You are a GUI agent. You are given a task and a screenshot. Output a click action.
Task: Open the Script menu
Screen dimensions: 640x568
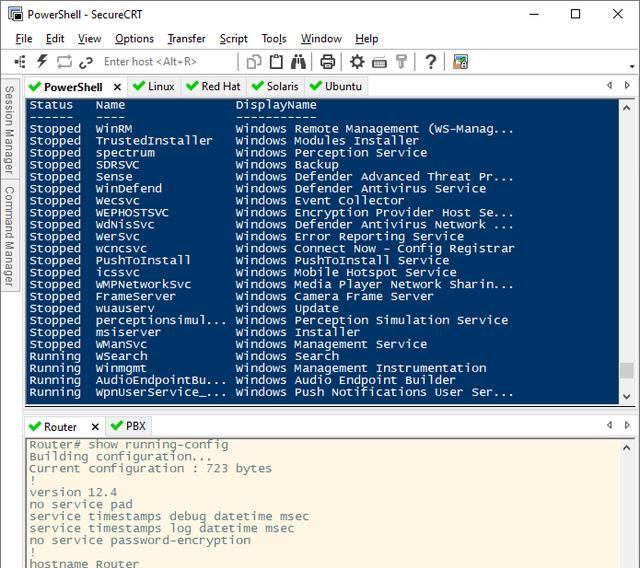[x=233, y=38]
